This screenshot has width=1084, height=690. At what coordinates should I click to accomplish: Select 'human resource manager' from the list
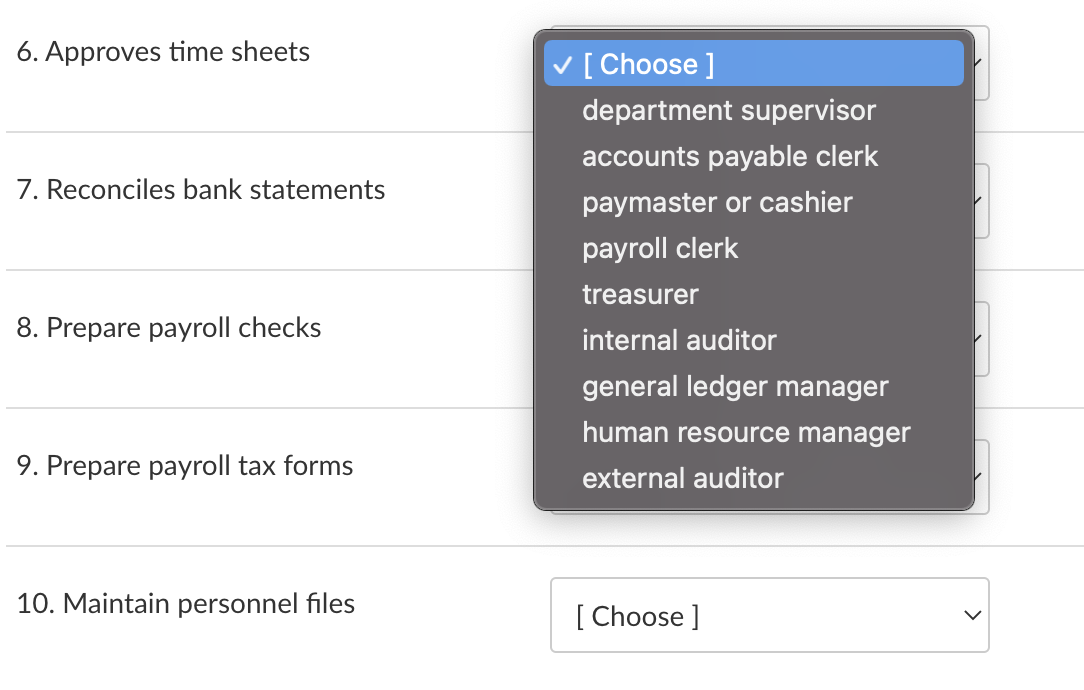click(746, 432)
